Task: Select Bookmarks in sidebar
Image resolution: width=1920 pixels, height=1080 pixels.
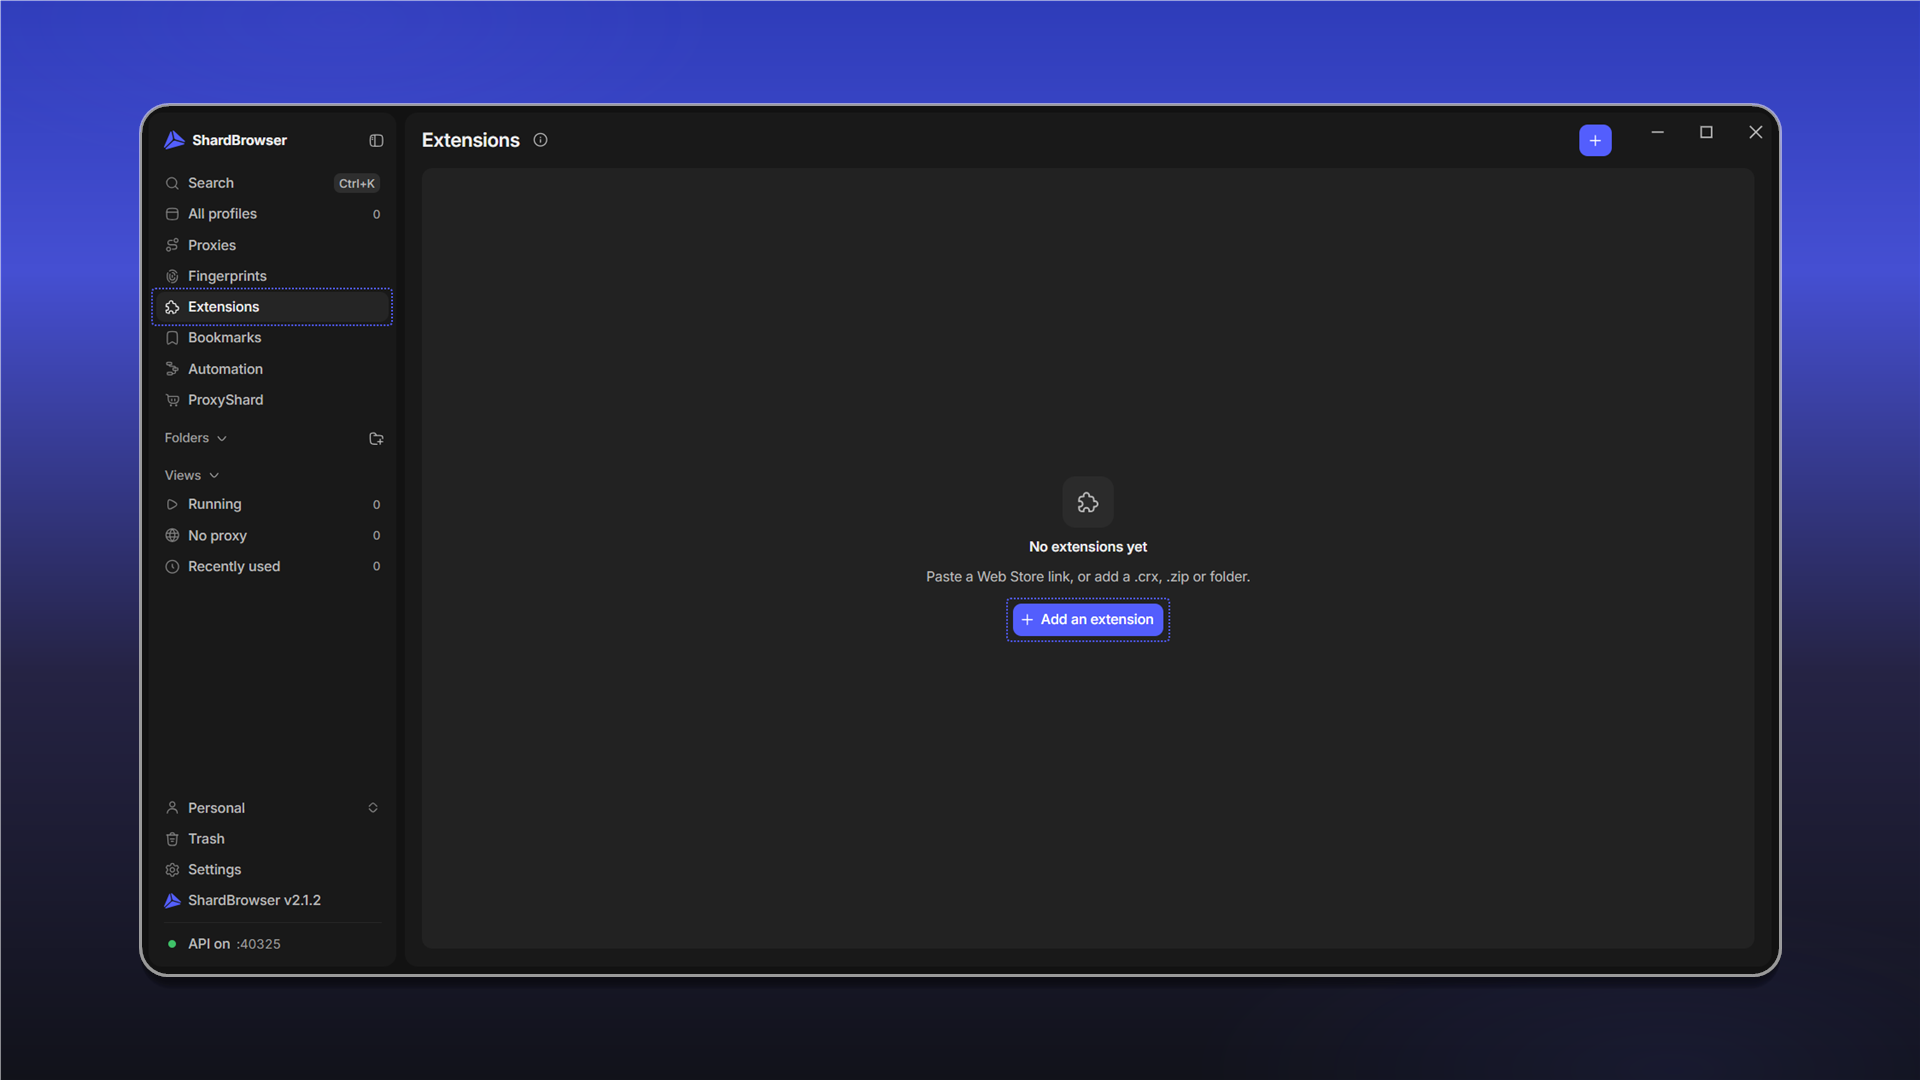Action: (271, 338)
